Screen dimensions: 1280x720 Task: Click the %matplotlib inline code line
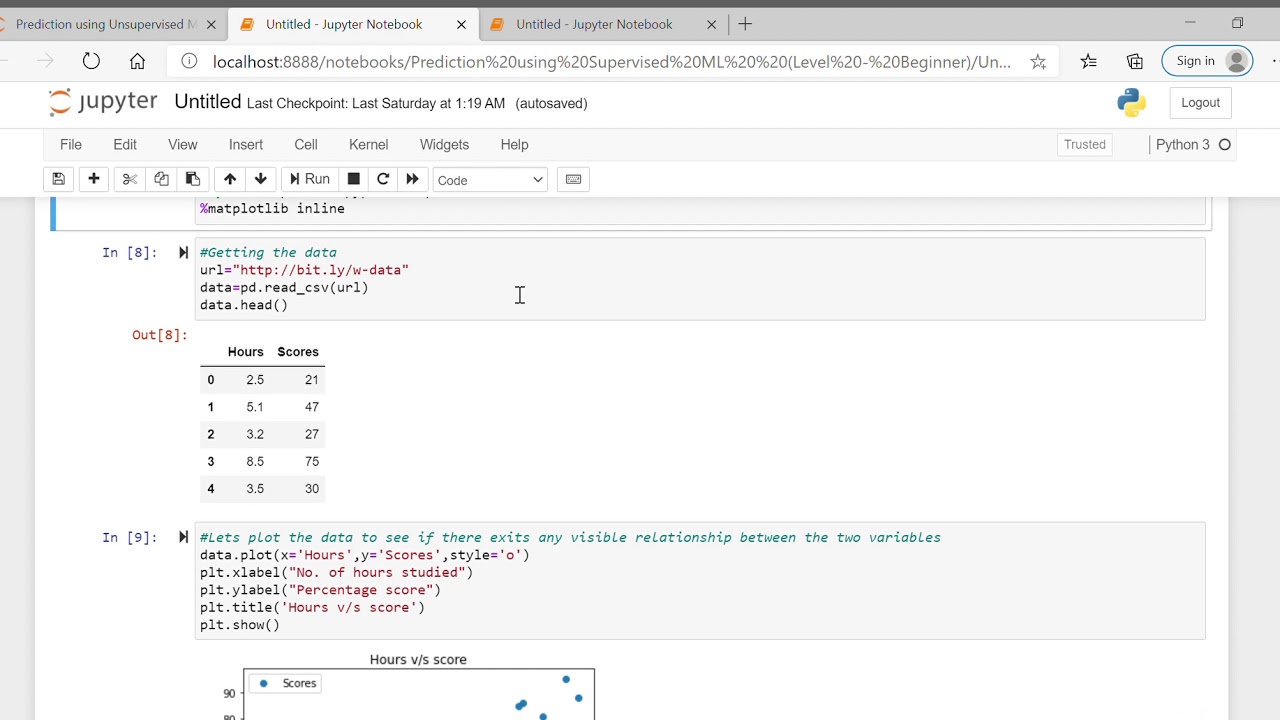(272, 208)
